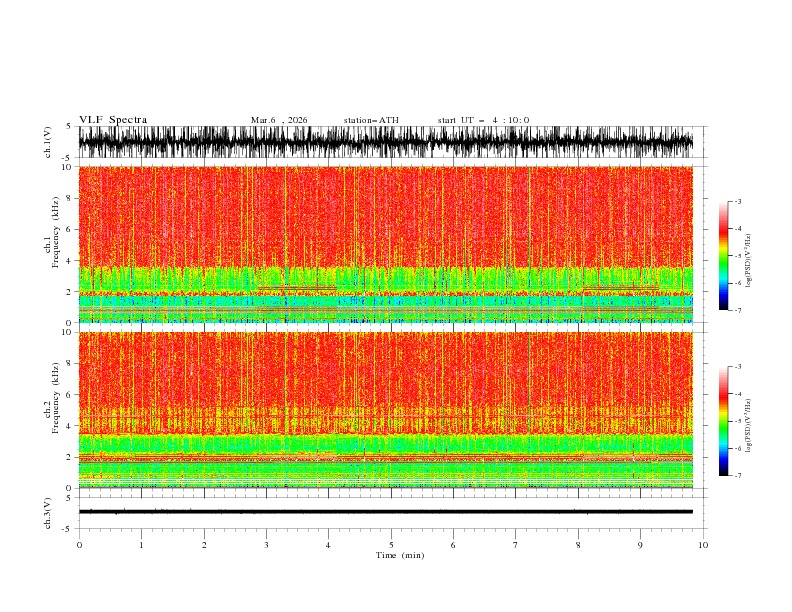Click the ch.3 voltage waveform trace
The width and height of the screenshot is (792, 612).
click(x=386, y=512)
